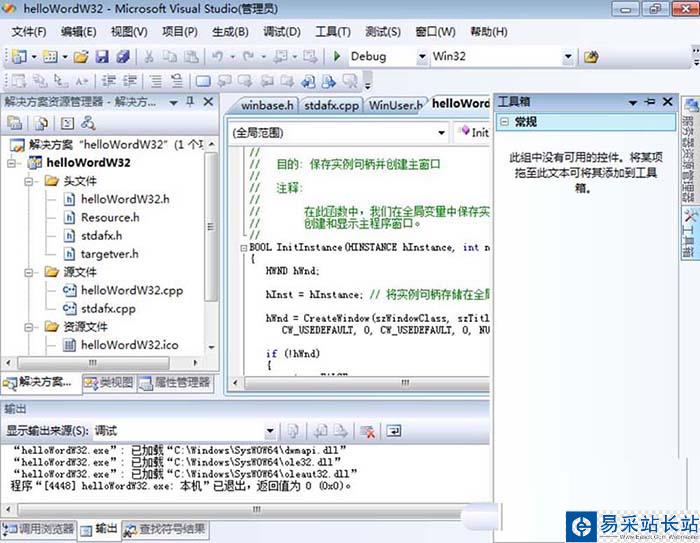Click the Save All icon
The width and height of the screenshot is (700, 543).
(123, 57)
